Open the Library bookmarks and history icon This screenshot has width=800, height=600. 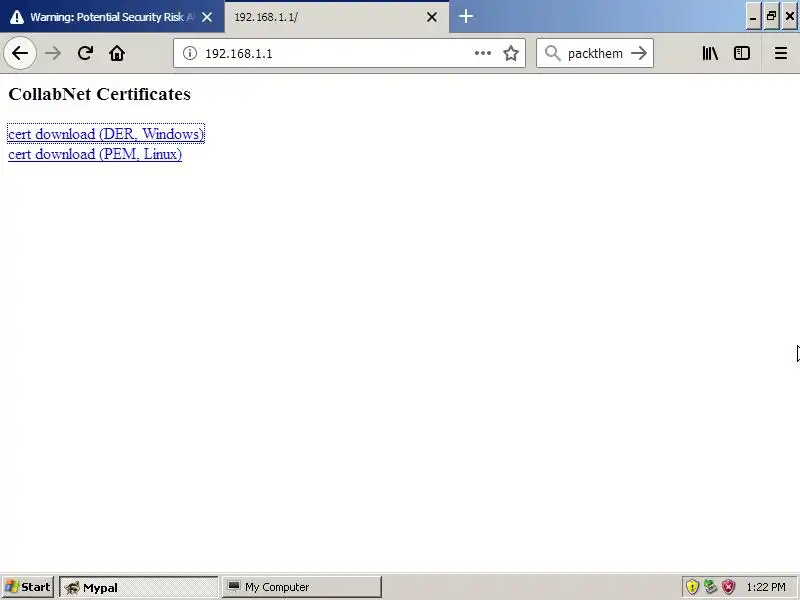pos(710,53)
